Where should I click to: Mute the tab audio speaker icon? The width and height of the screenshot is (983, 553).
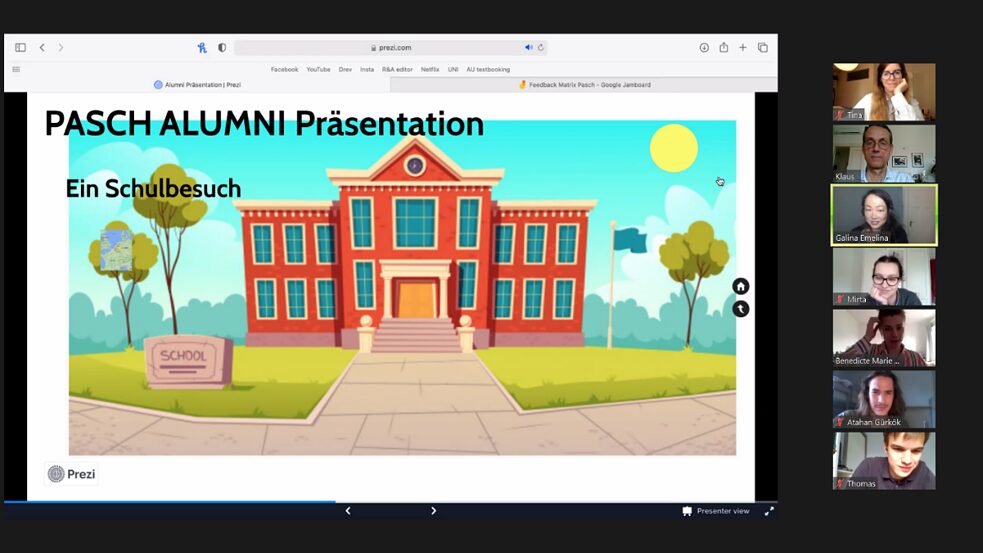529,47
